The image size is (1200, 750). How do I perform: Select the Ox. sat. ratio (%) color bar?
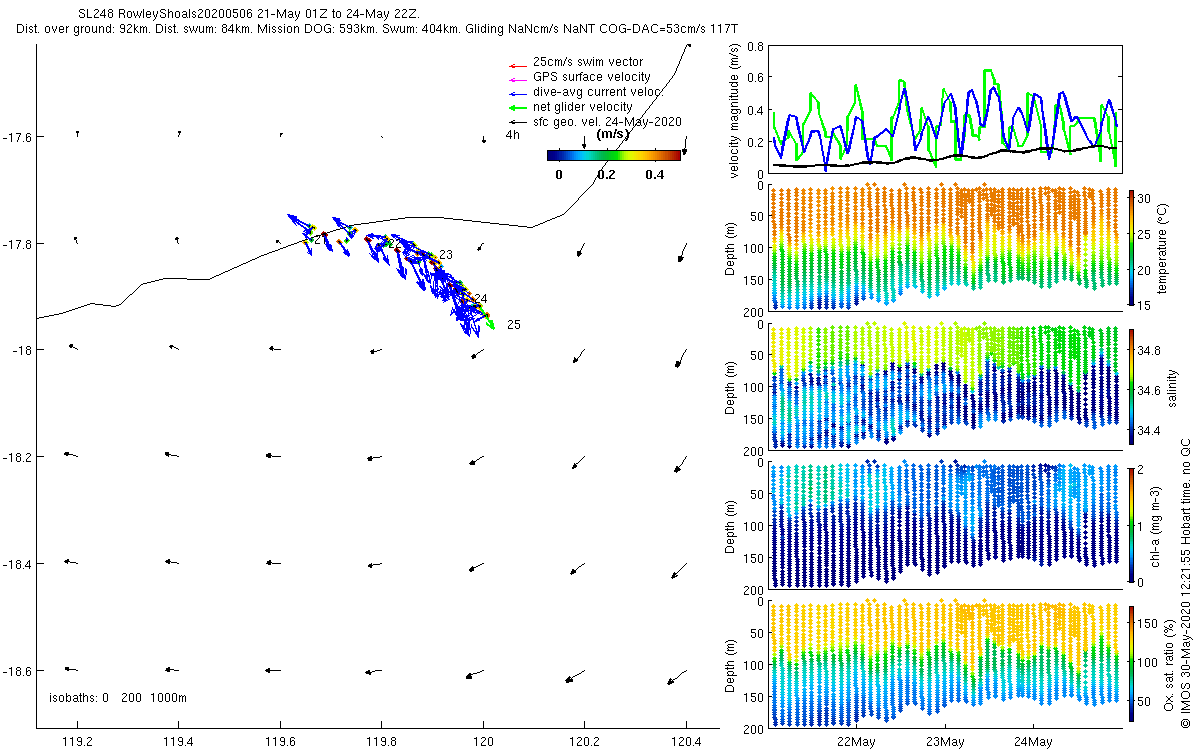pos(1131,663)
